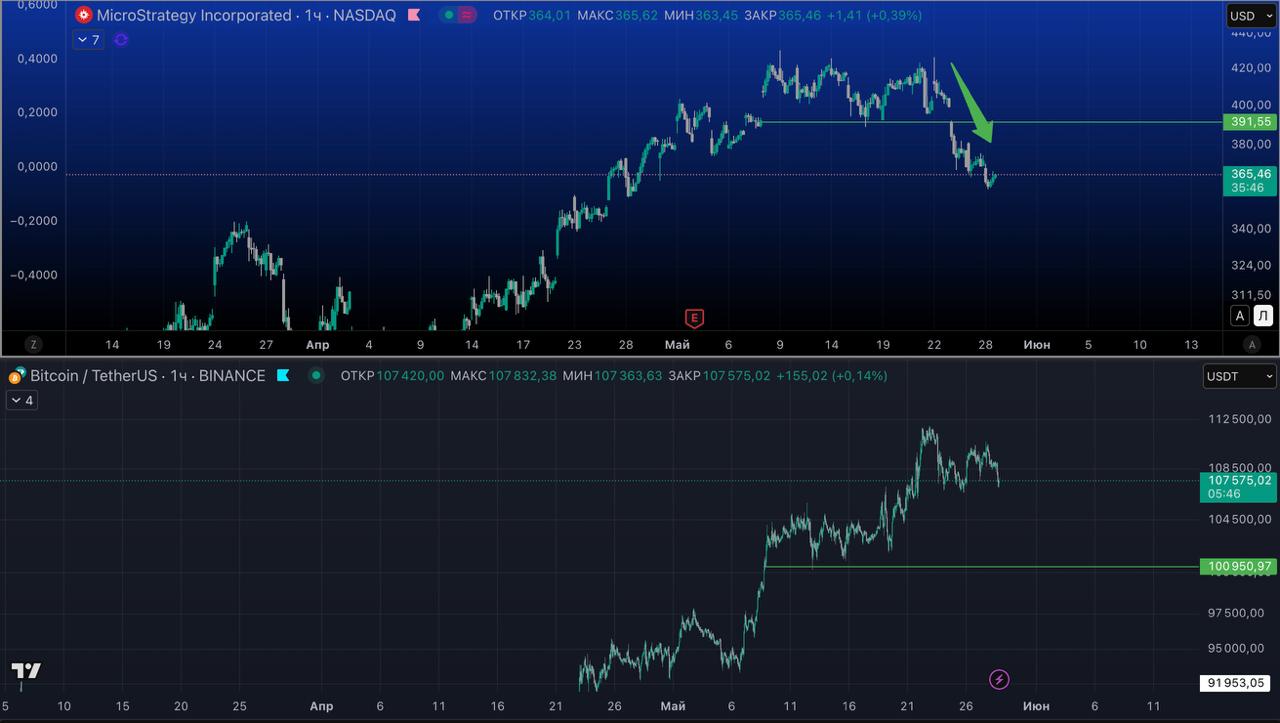The height and width of the screenshot is (723, 1280).
Task: Click the МИН value 107 363,63
Action: 628,376
